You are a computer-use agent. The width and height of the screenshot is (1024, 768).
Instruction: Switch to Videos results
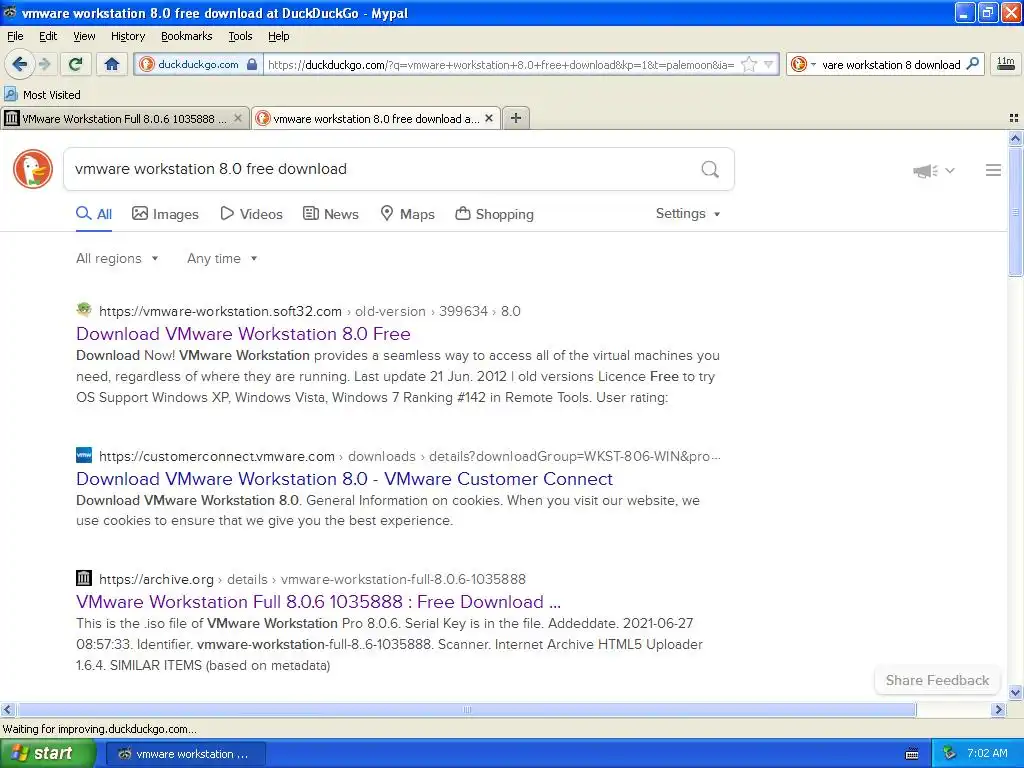click(251, 214)
